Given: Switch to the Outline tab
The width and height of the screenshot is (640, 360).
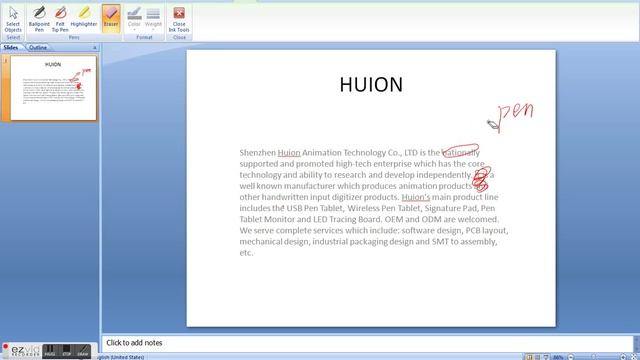Looking at the screenshot, I should (x=38, y=47).
